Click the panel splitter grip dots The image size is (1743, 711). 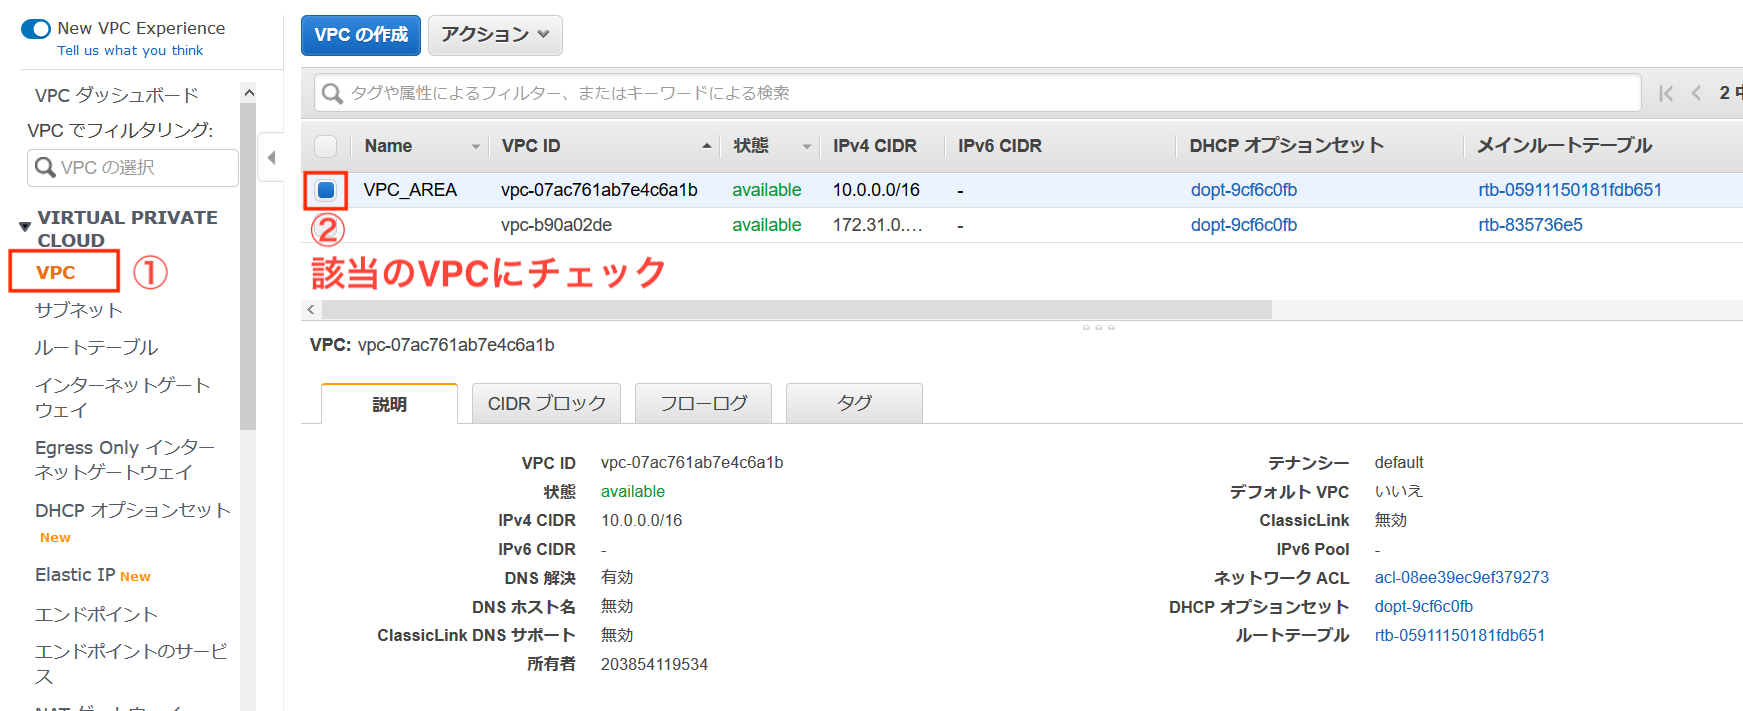[x=1098, y=327]
